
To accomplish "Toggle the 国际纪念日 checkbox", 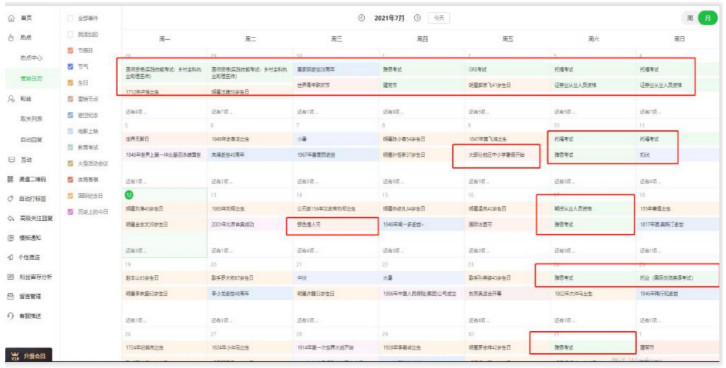I will click(70, 196).
